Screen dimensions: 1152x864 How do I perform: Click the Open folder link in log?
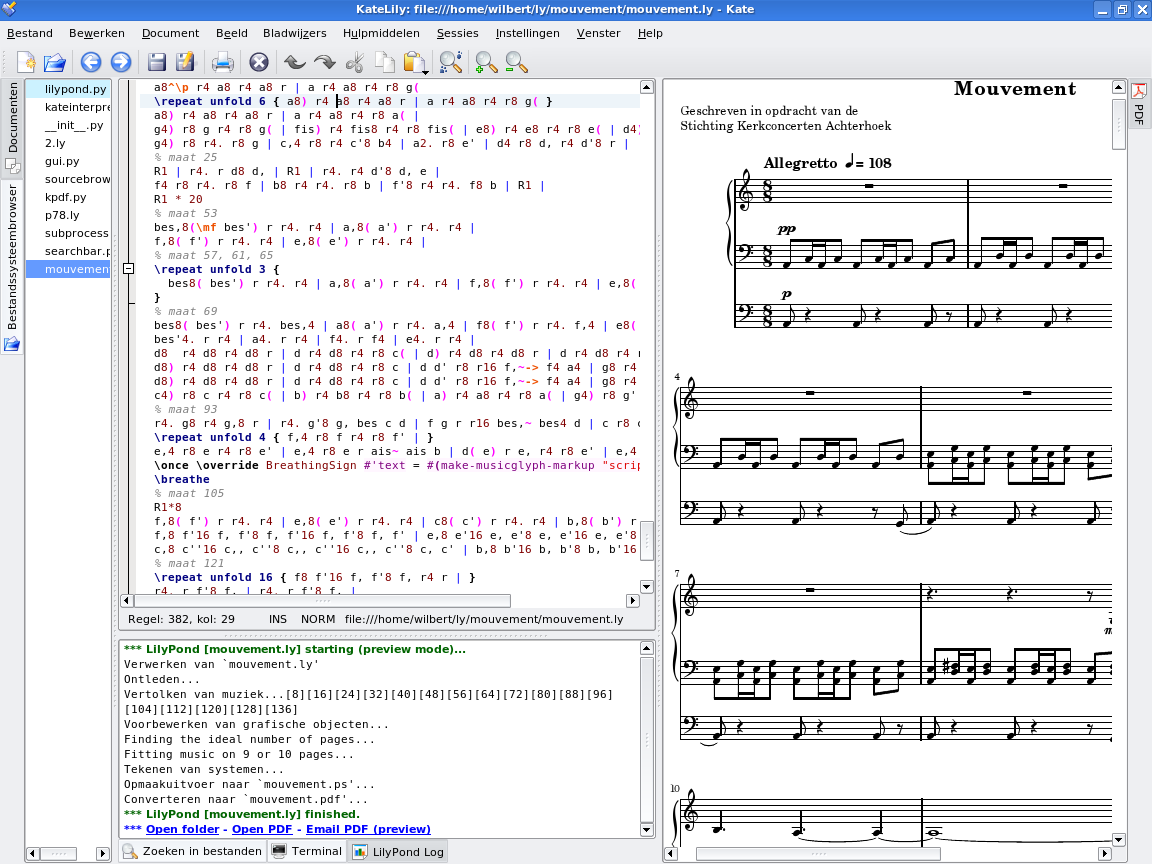pyautogui.click(x=182, y=829)
